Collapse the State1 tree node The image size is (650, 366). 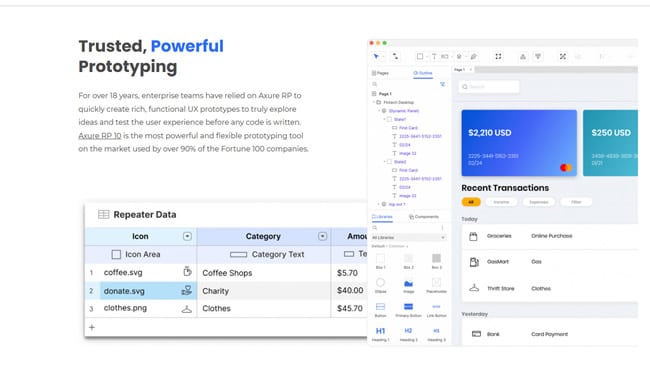(x=384, y=119)
